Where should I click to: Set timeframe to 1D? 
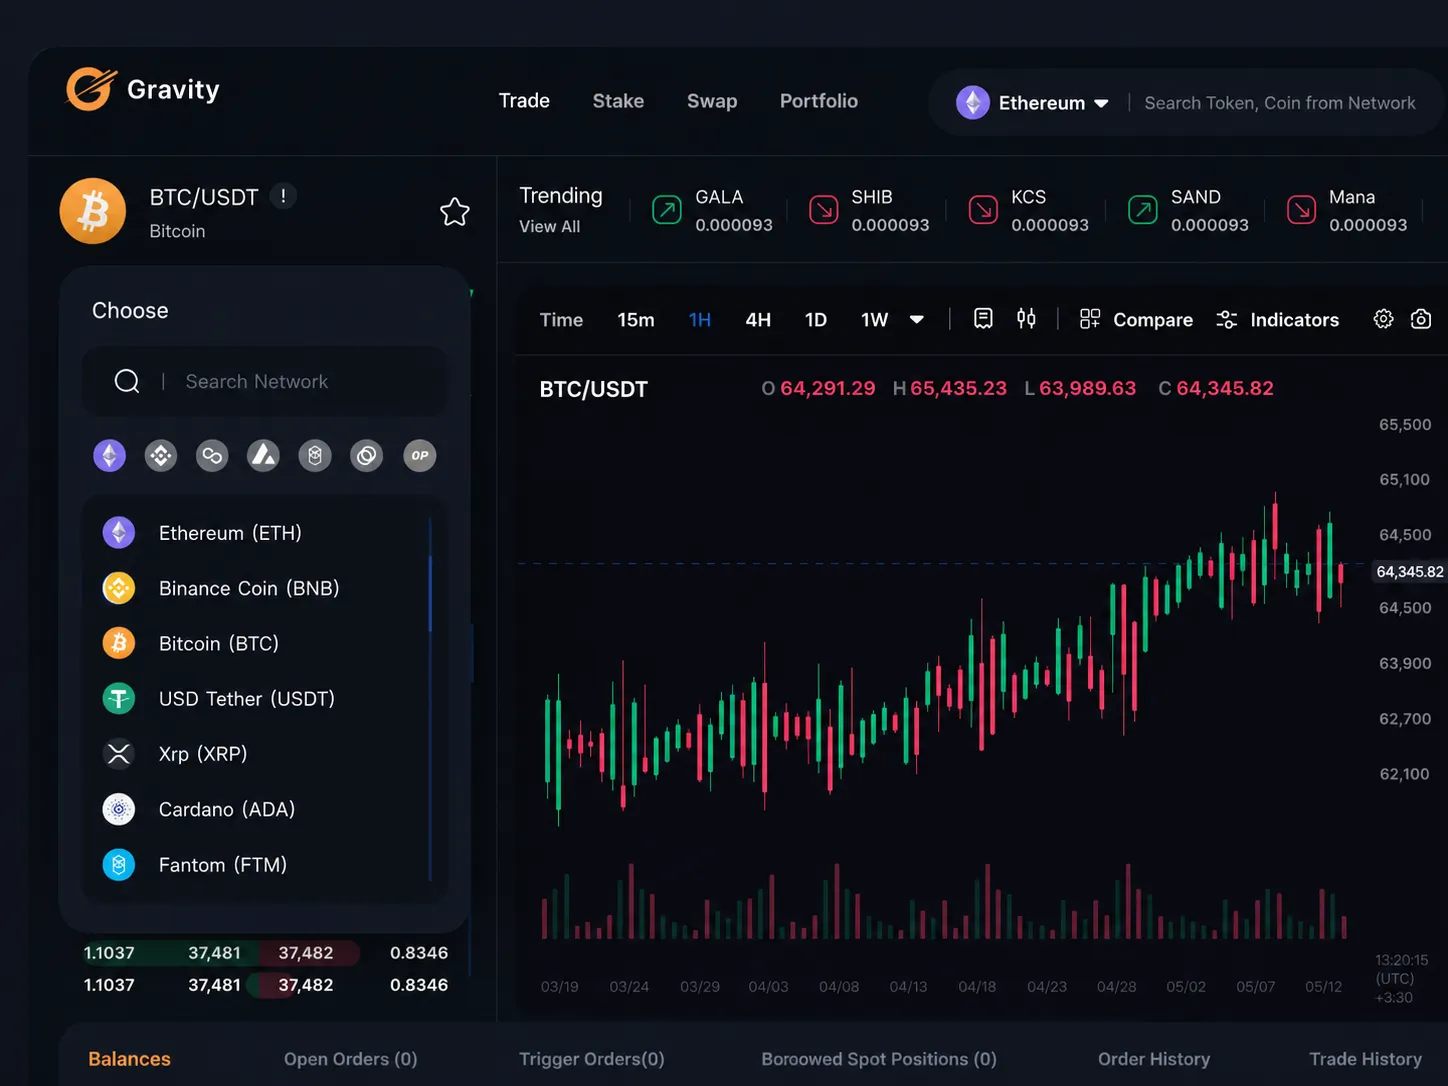tap(816, 320)
